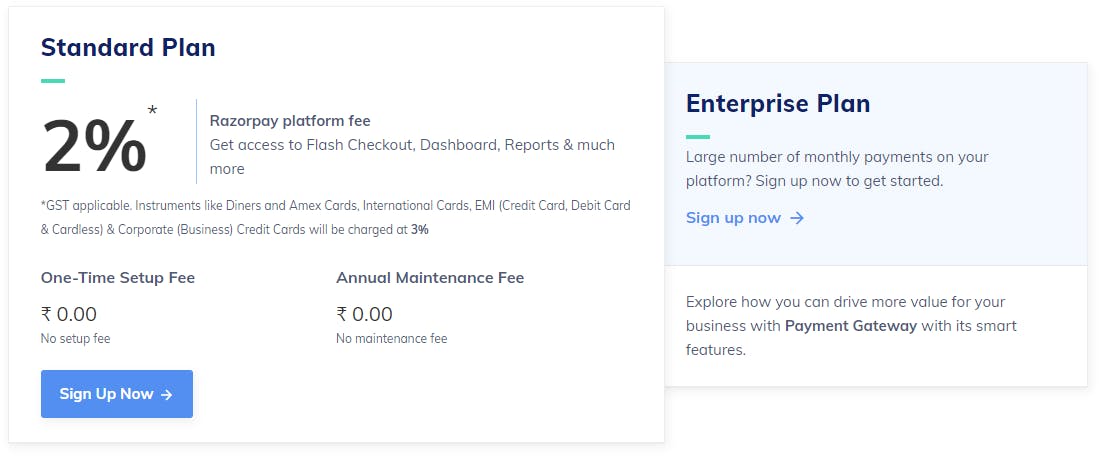The height and width of the screenshot is (456, 1108).
Task: Click the arrow icon beside Enterprise sign up link
Action: pyautogui.click(x=797, y=218)
